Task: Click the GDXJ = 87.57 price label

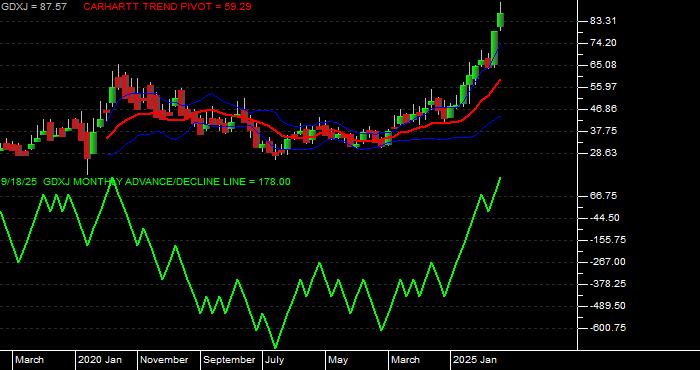Action: 33,7
